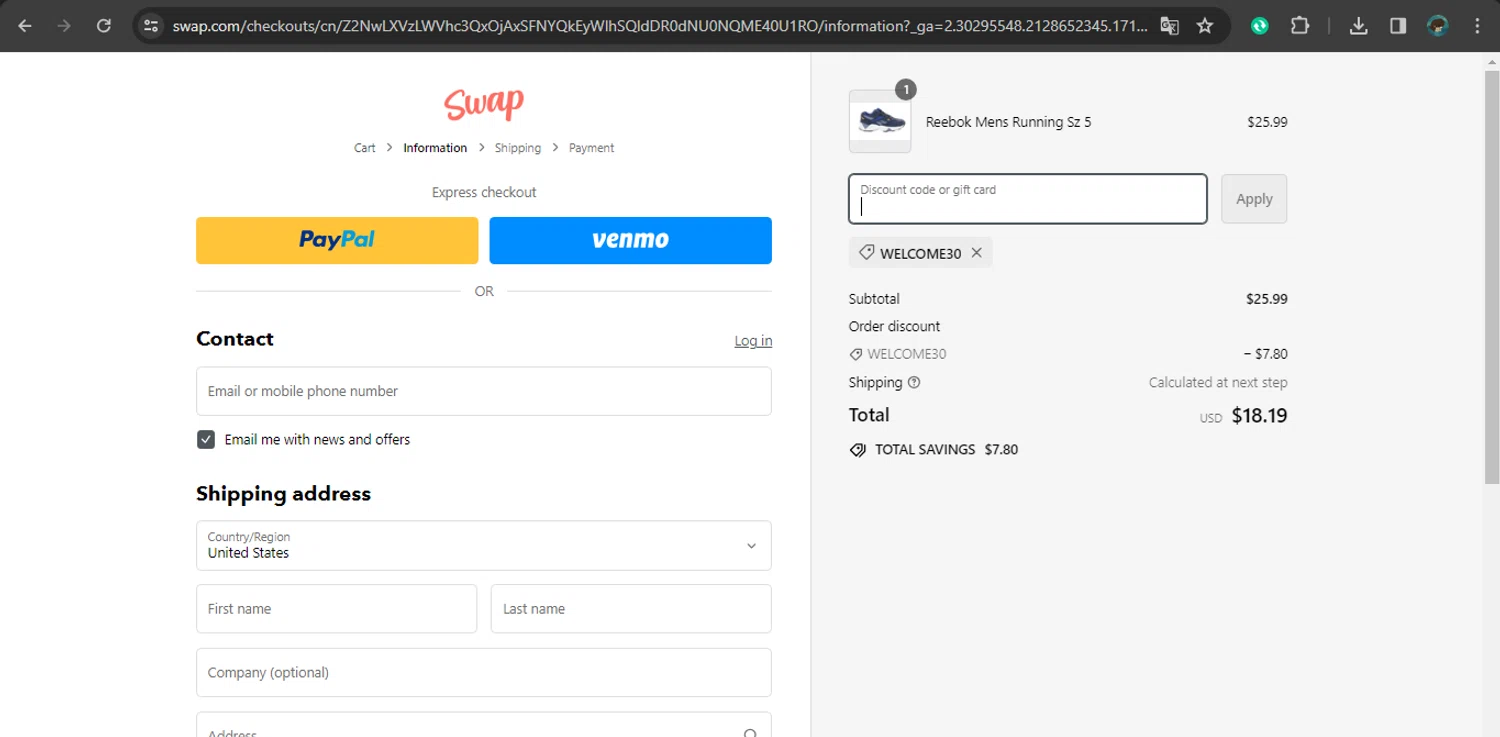Jump to the Shipping breadcrumb step
This screenshot has width=1500, height=737.
(518, 148)
